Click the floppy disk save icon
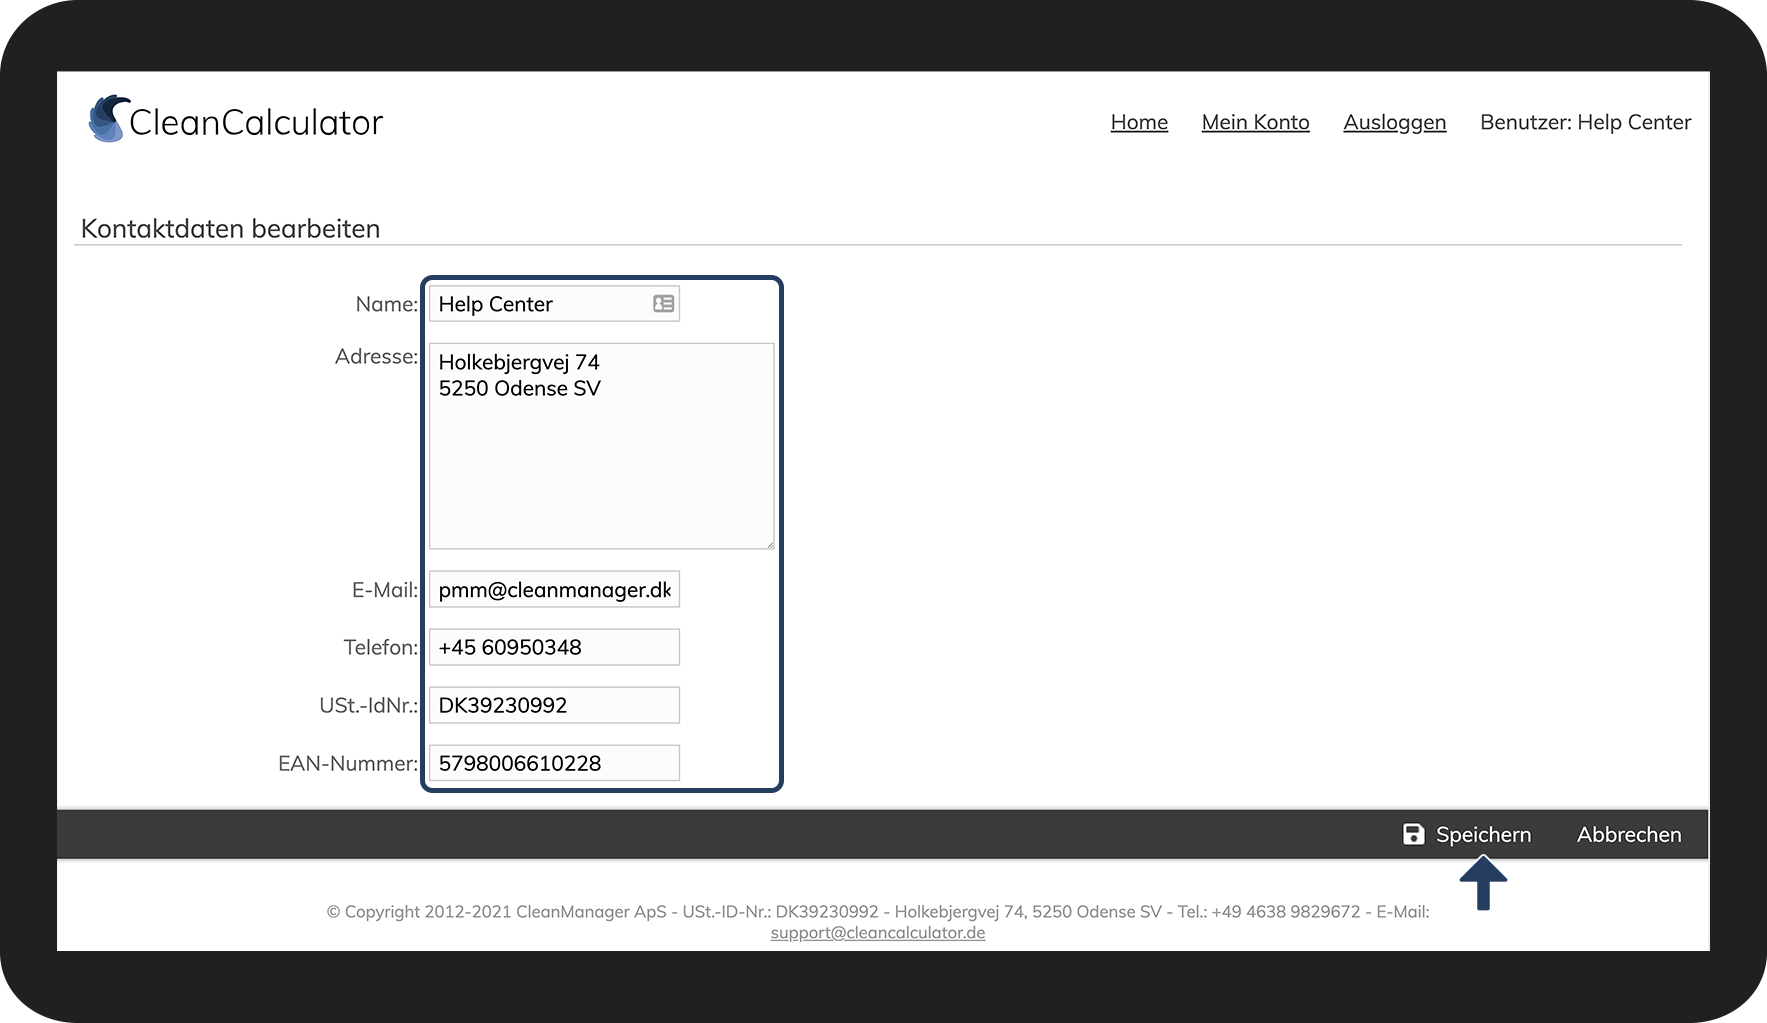1767x1023 pixels. click(x=1413, y=834)
